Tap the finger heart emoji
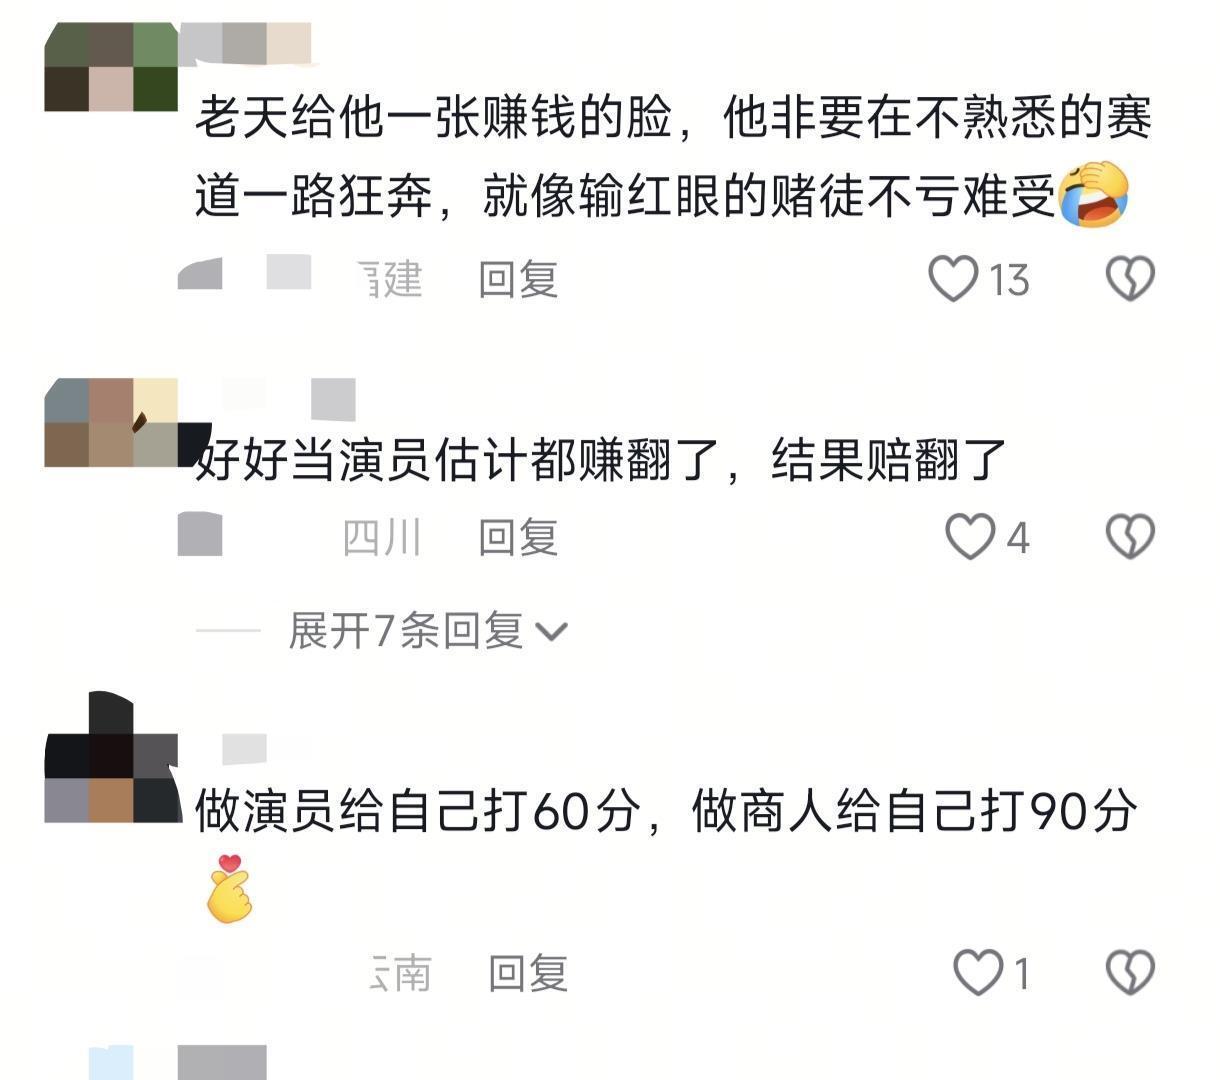The width and height of the screenshot is (1220, 1080). [x=229, y=888]
